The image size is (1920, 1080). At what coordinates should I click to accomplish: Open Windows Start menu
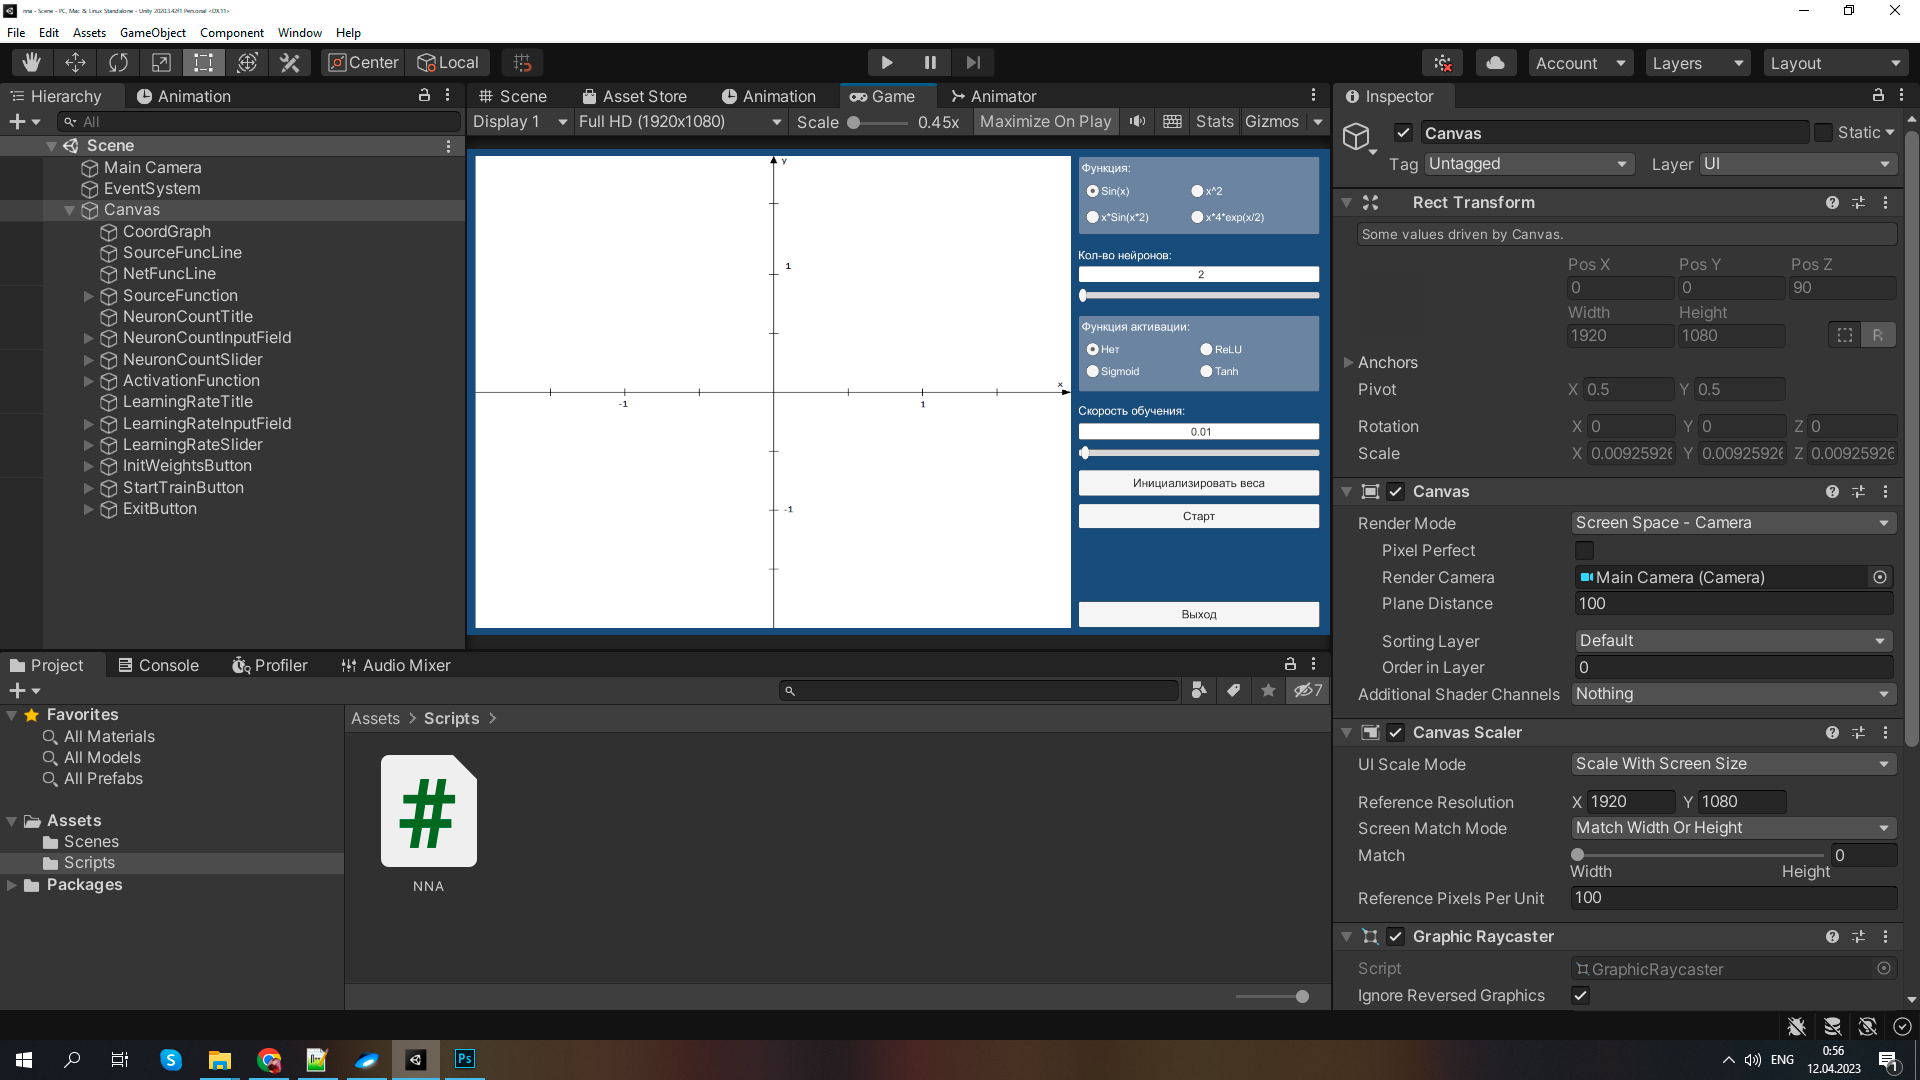[24, 1059]
